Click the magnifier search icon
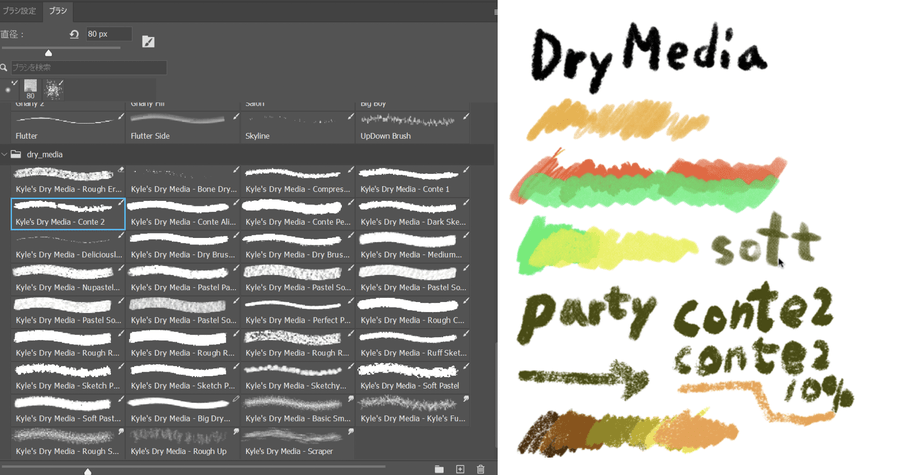 tap(4, 68)
